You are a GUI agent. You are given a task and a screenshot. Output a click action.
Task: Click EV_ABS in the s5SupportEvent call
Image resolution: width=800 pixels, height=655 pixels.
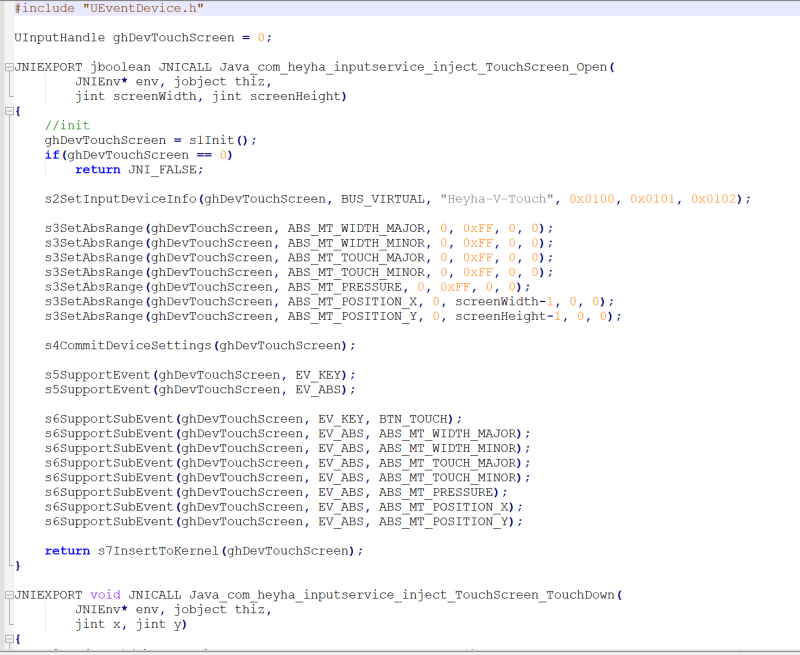click(x=318, y=390)
